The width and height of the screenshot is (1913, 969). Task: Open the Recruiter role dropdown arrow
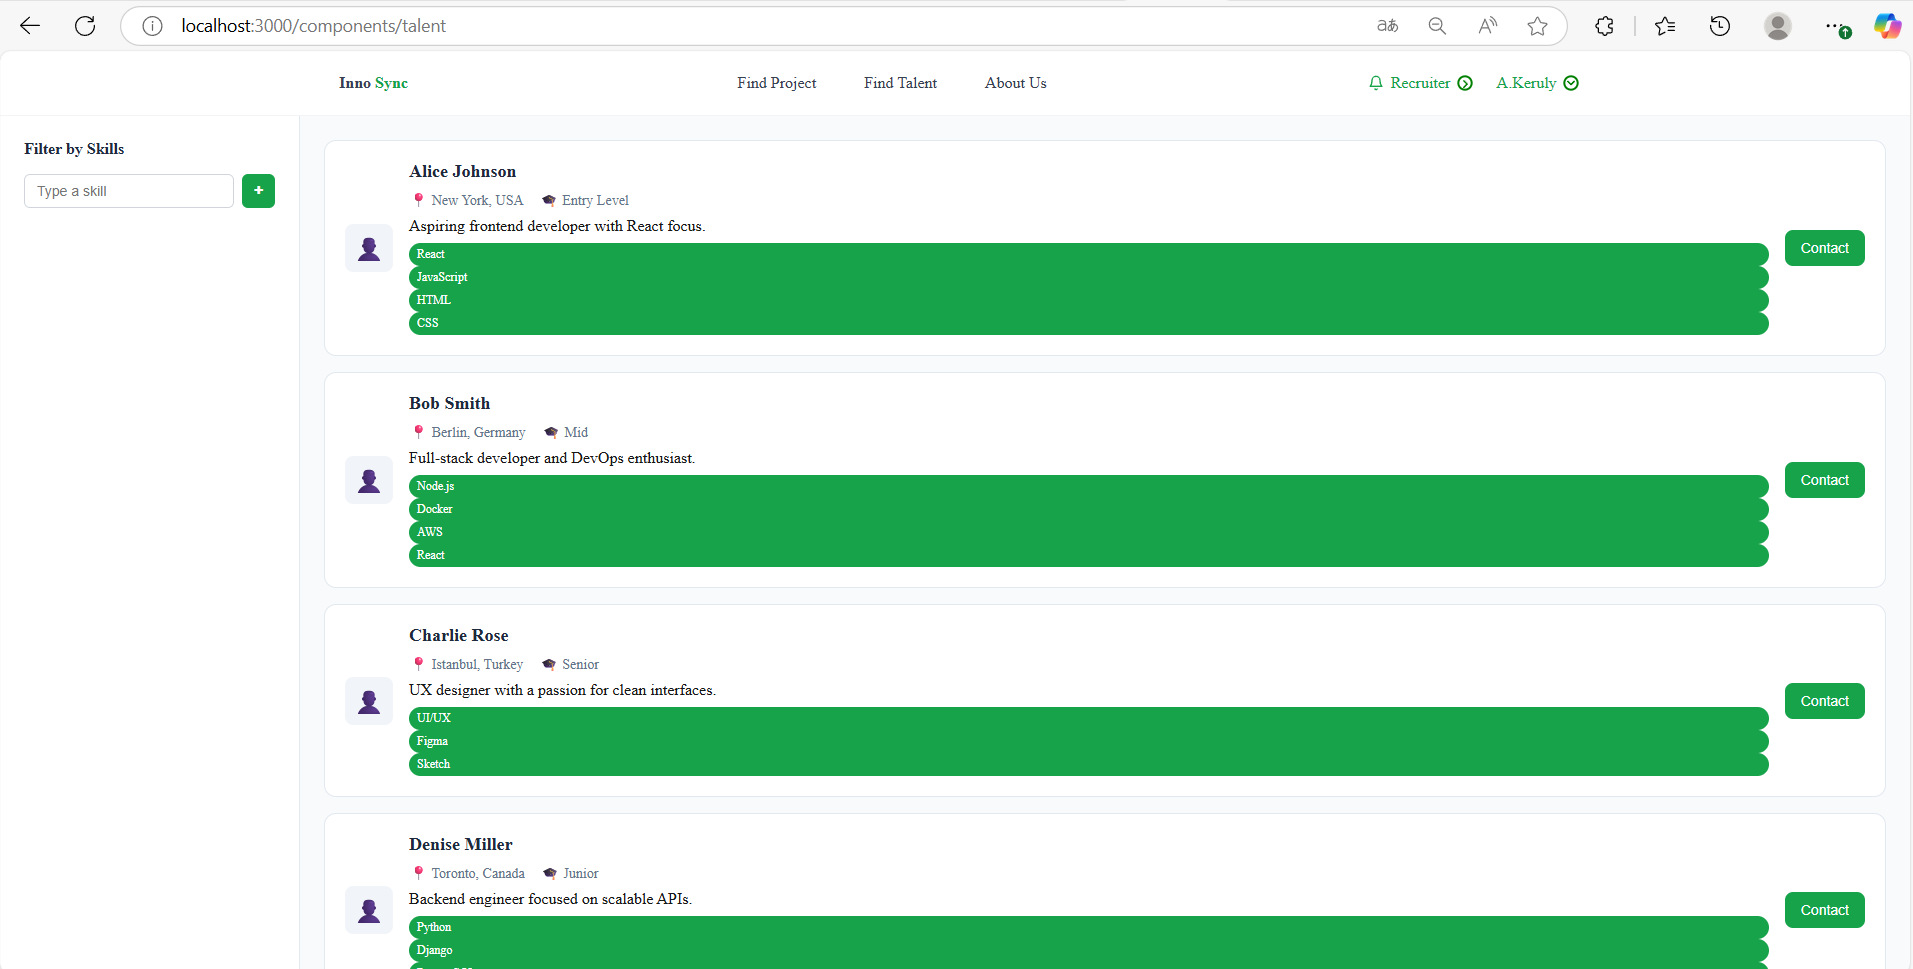(1465, 83)
